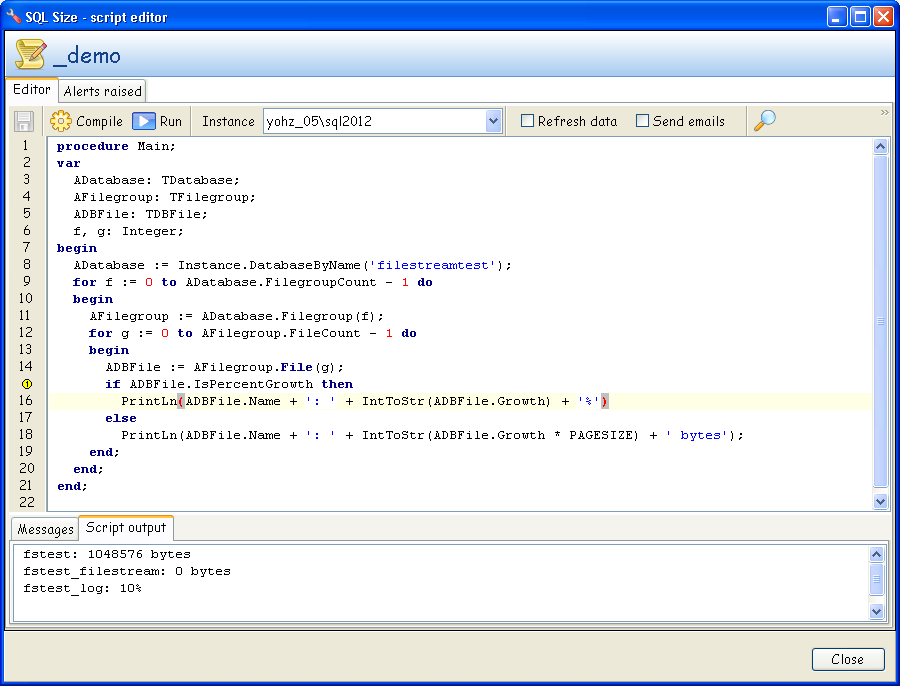
Task: Run the script with Run button
Action: [x=157, y=121]
